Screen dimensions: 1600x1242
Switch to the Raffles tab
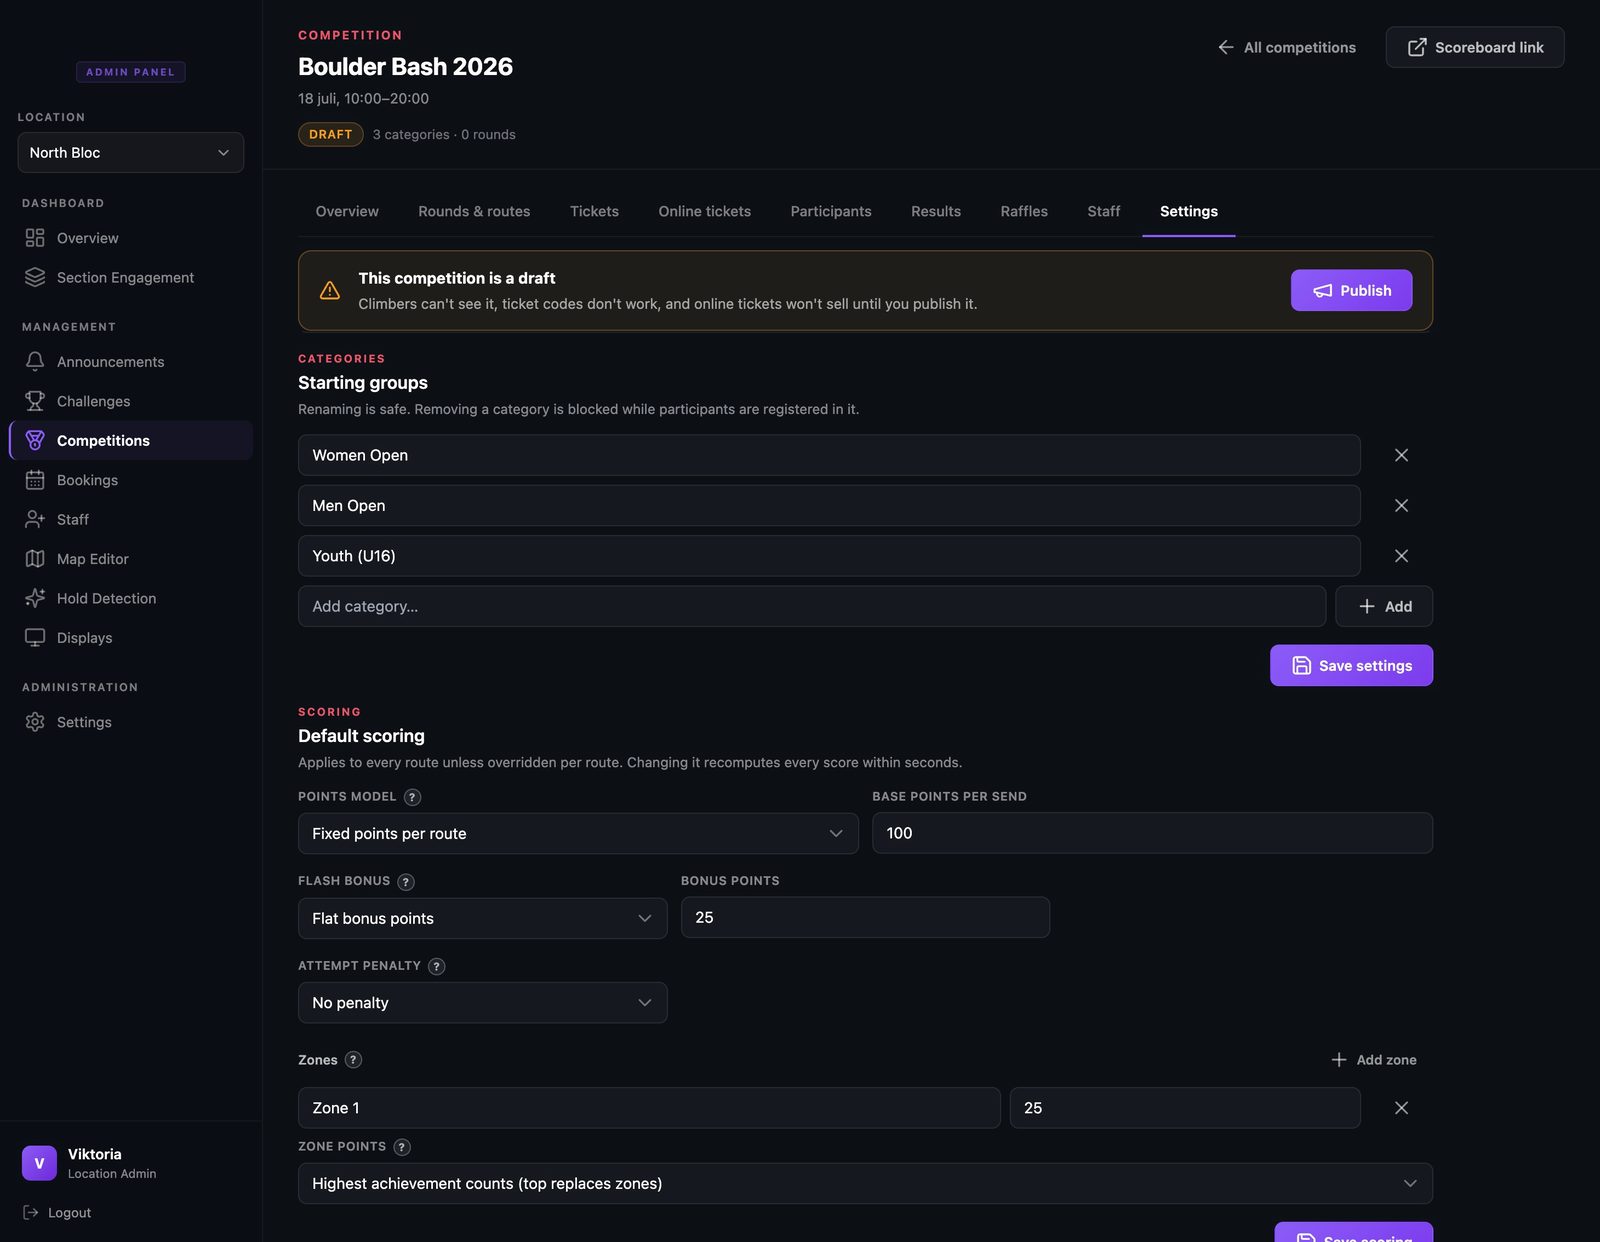point(1024,211)
